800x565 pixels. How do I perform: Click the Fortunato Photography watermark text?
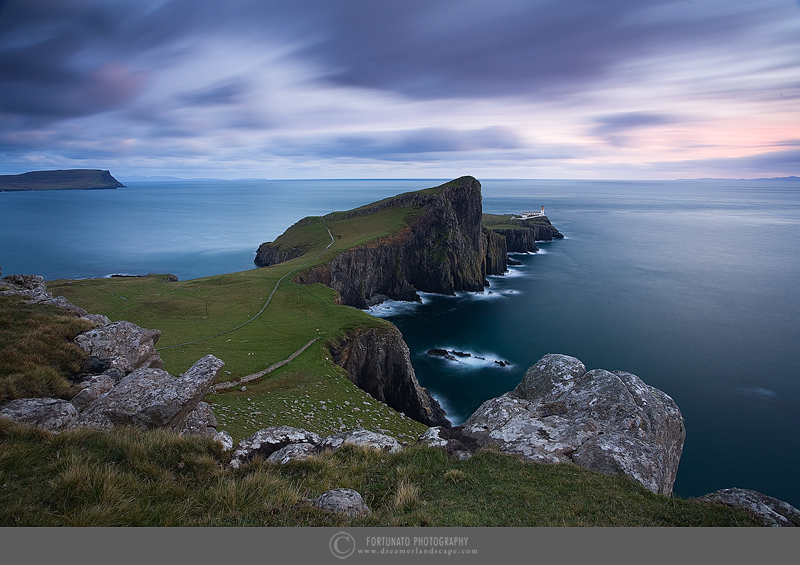(x=416, y=540)
